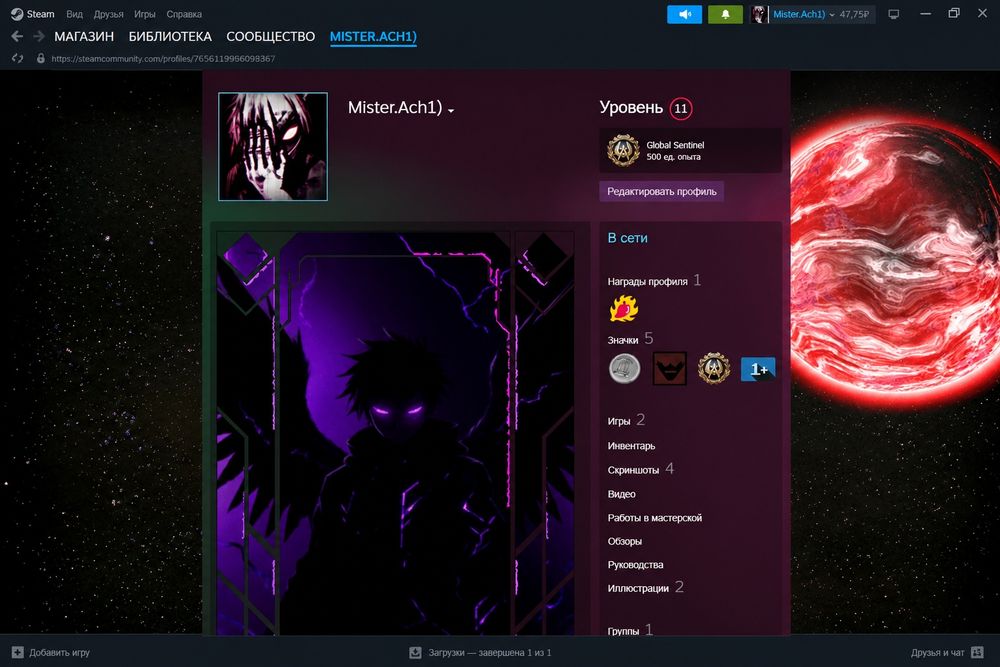1000x667 pixels.
Task: Click the friends chat icon at bottom right
Action: pyautogui.click(x=977, y=652)
